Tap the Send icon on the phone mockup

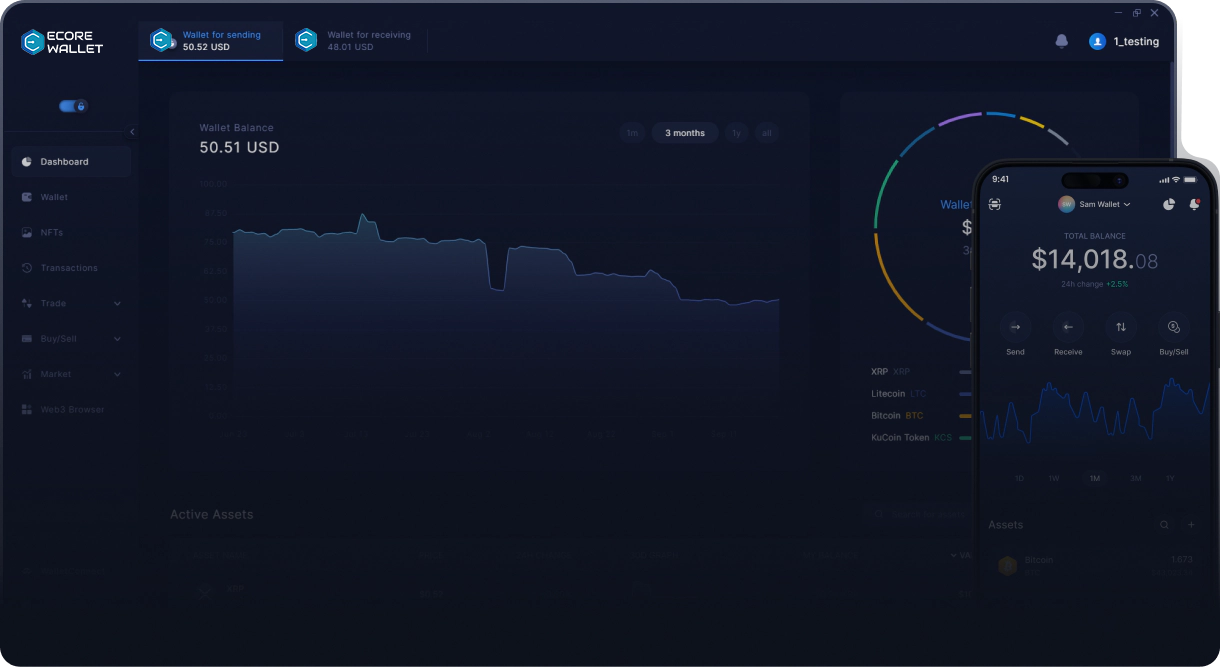pyautogui.click(x=1015, y=326)
